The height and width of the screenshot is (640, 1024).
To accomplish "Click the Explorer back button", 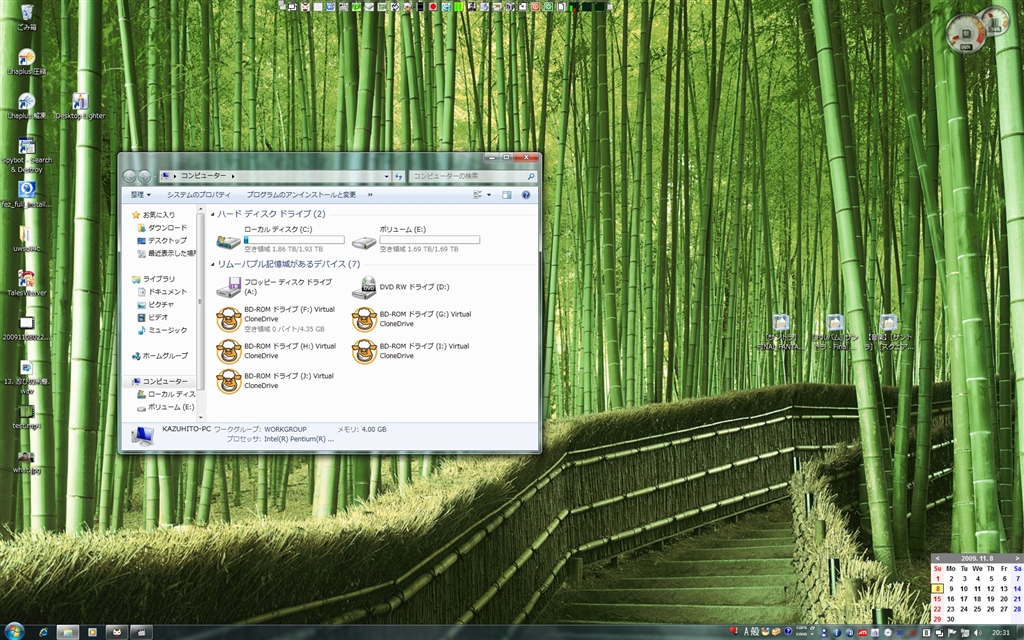I will click(129, 176).
